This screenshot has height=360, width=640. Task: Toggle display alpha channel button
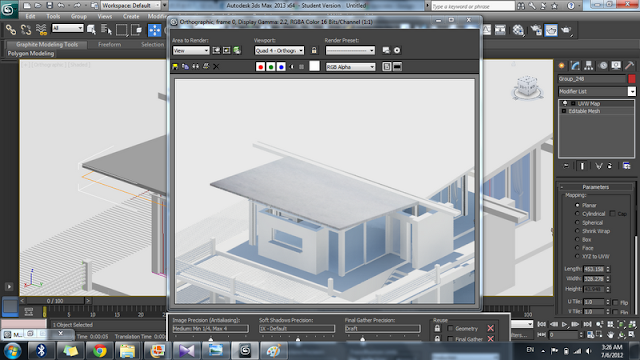coord(291,67)
